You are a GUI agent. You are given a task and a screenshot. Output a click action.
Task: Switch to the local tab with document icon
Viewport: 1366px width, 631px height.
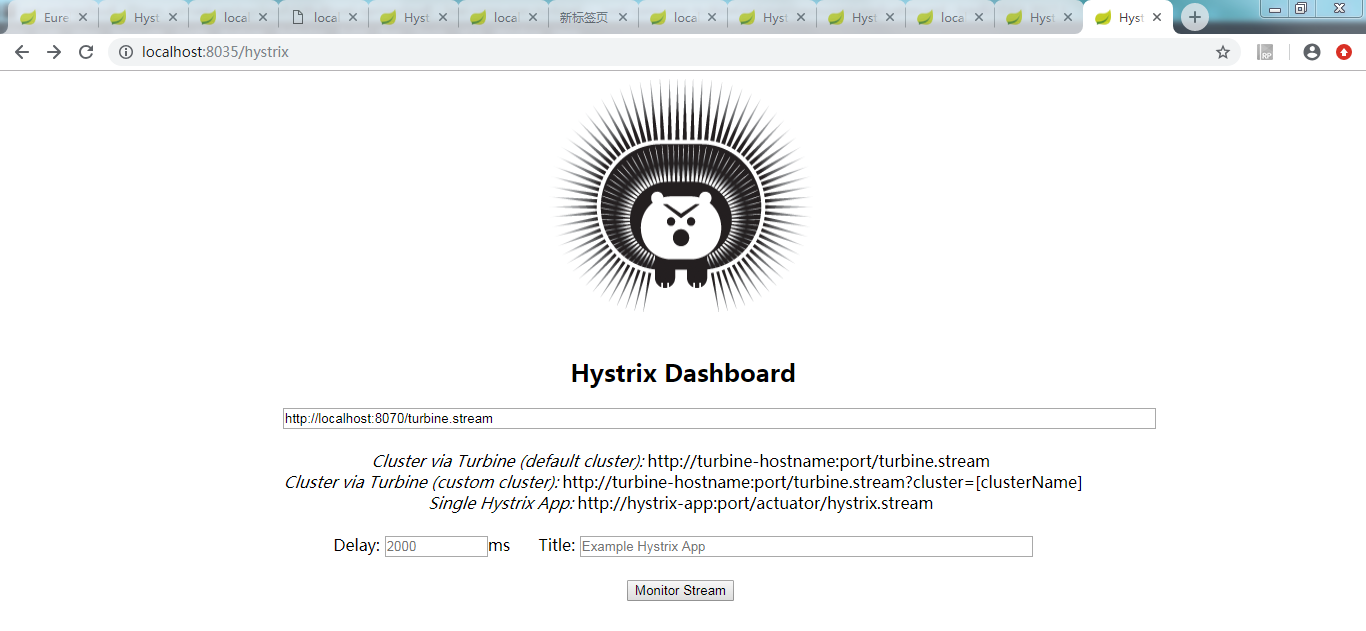pyautogui.click(x=325, y=18)
